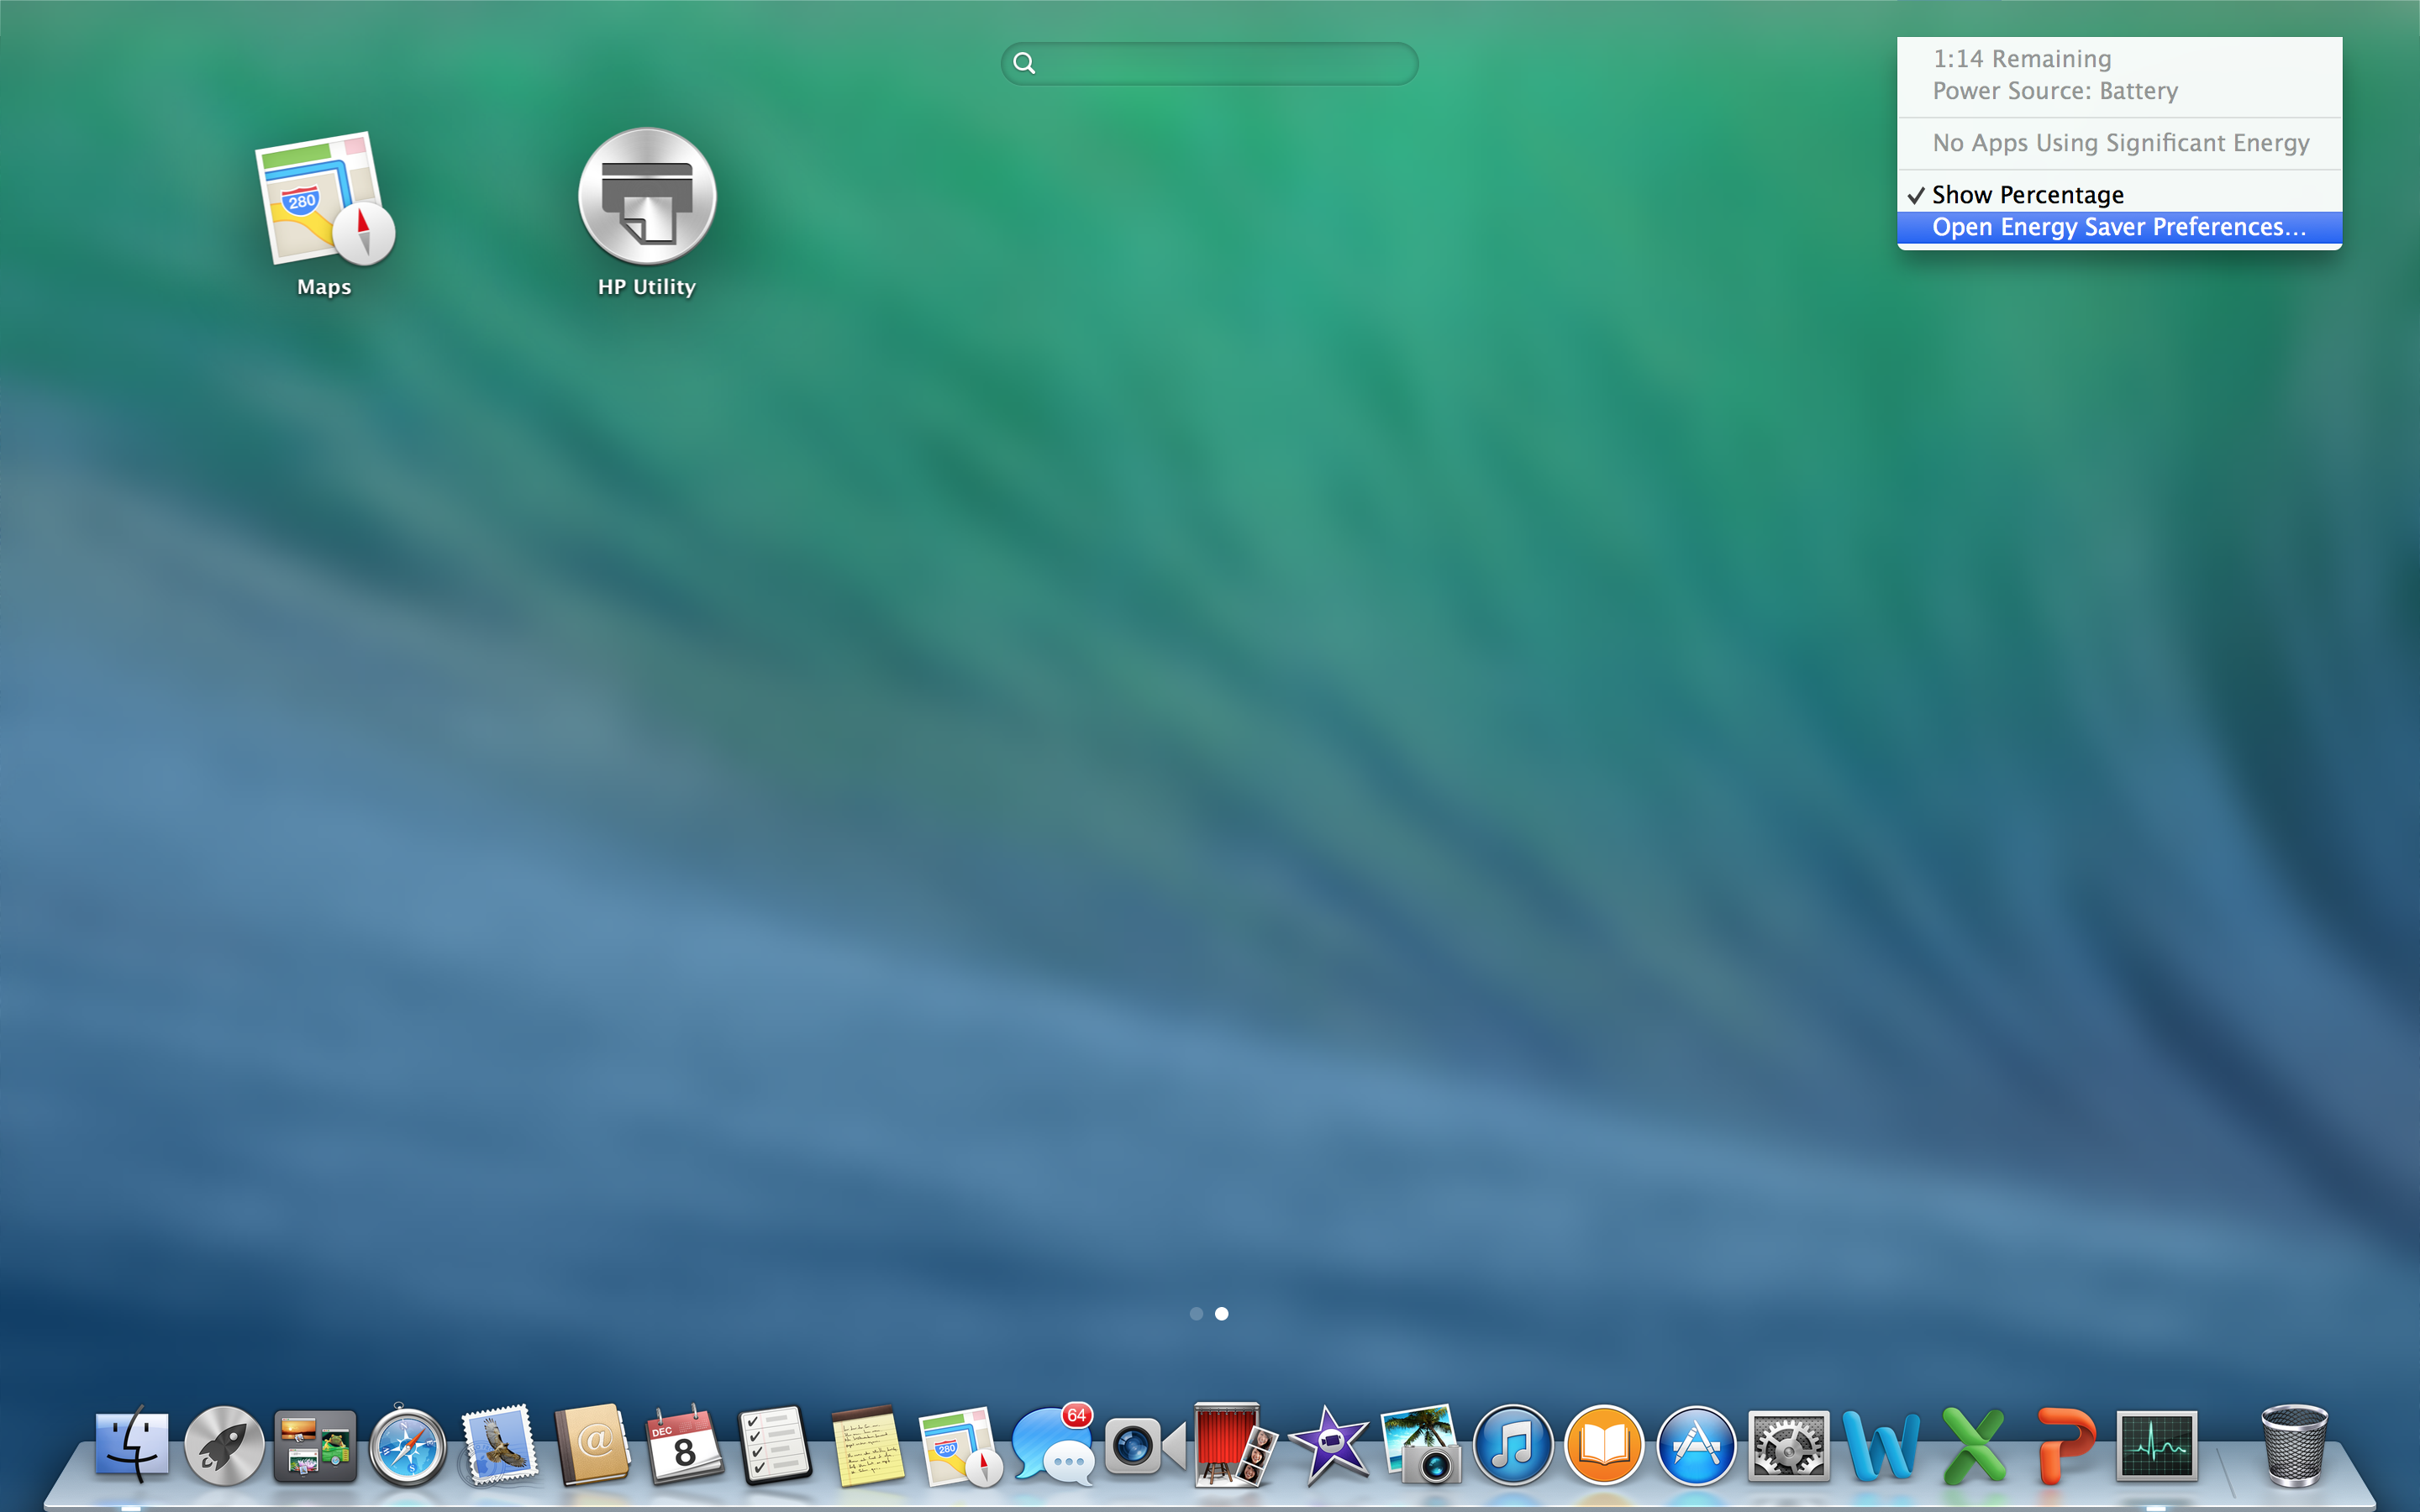Click the Finder icon in Dock
The image size is (2420, 1512).
pyautogui.click(x=131, y=1445)
